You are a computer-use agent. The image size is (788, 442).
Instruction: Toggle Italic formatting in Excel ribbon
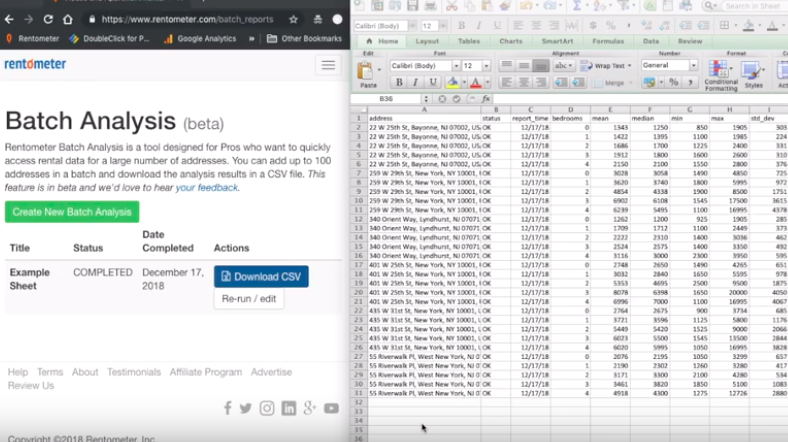414,83
